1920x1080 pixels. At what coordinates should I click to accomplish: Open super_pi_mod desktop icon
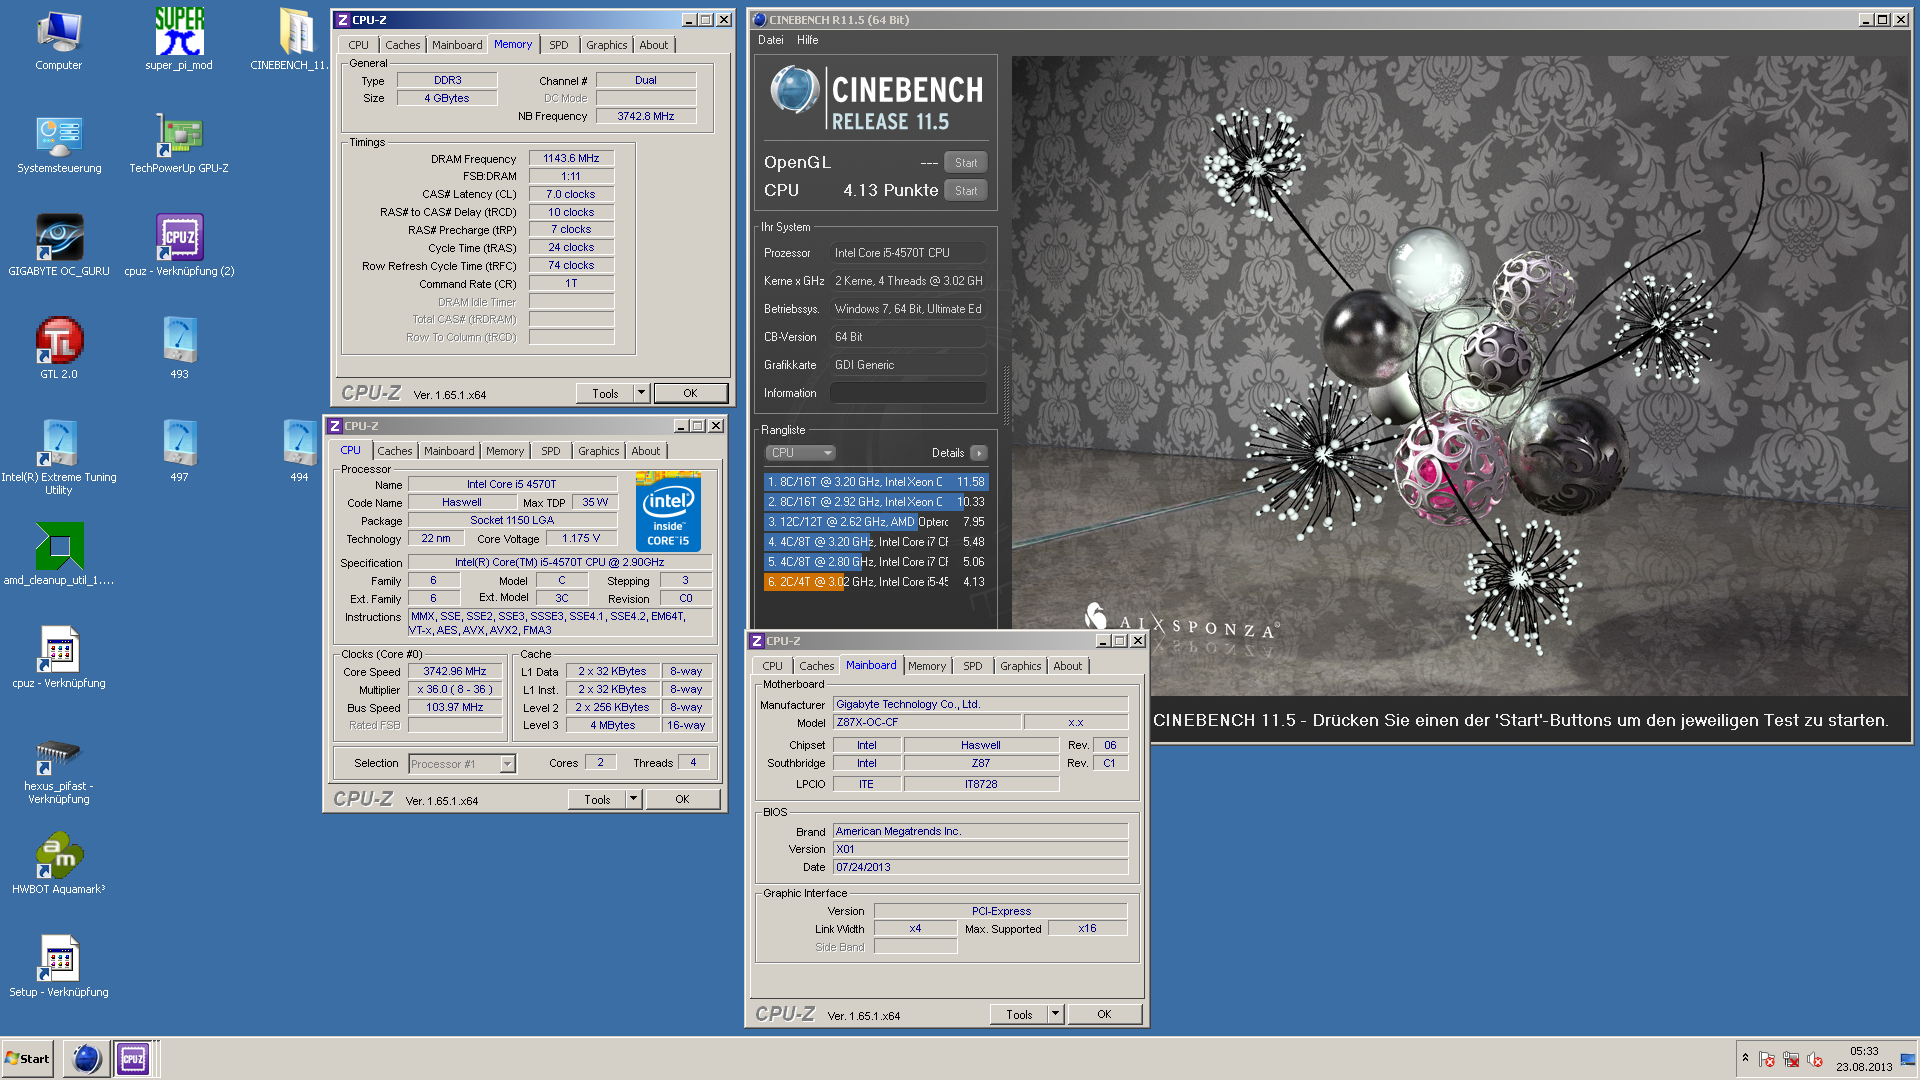tap(179, 40)
